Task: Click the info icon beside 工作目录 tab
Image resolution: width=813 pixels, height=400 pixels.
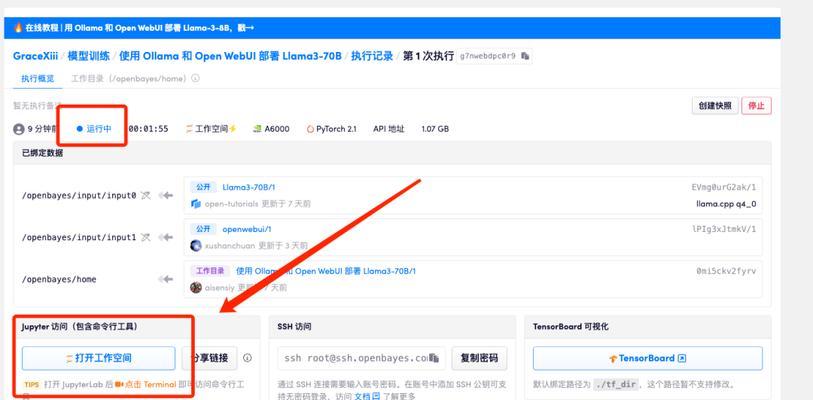Action: [195, 78]
